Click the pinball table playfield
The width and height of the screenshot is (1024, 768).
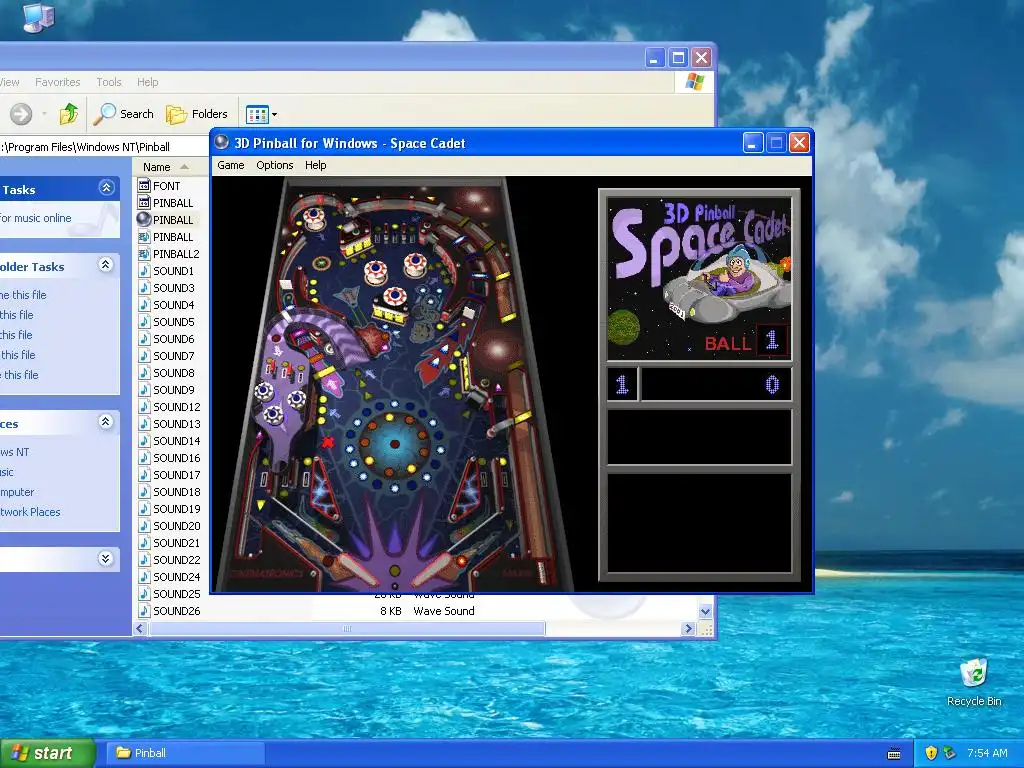point(394,385)
